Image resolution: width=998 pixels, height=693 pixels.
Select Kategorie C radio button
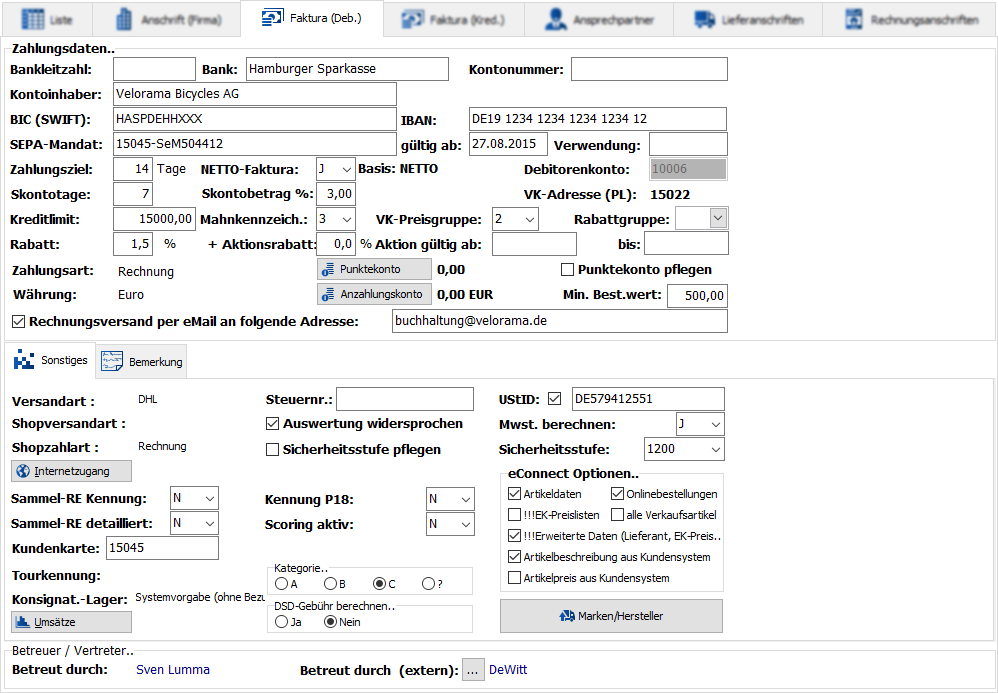click(379, 584)
